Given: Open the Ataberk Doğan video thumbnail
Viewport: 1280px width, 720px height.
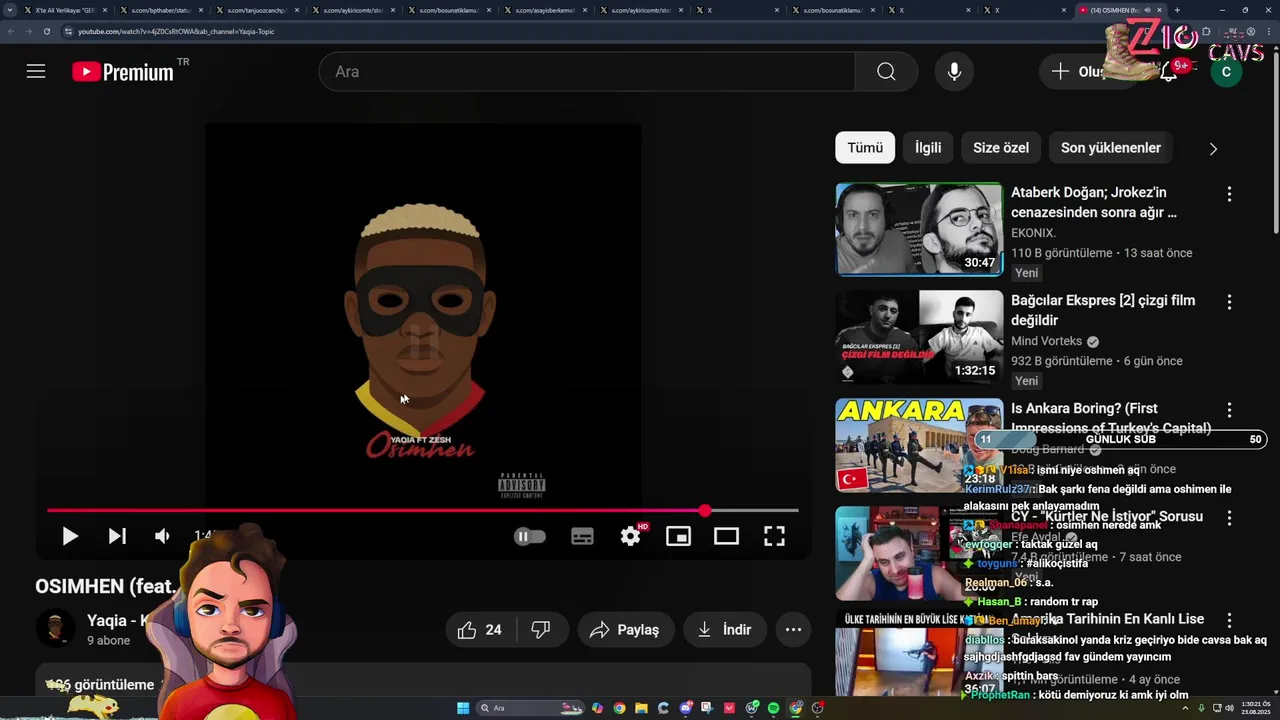Looking at the screenshot, I should click(x=919, y=229).
